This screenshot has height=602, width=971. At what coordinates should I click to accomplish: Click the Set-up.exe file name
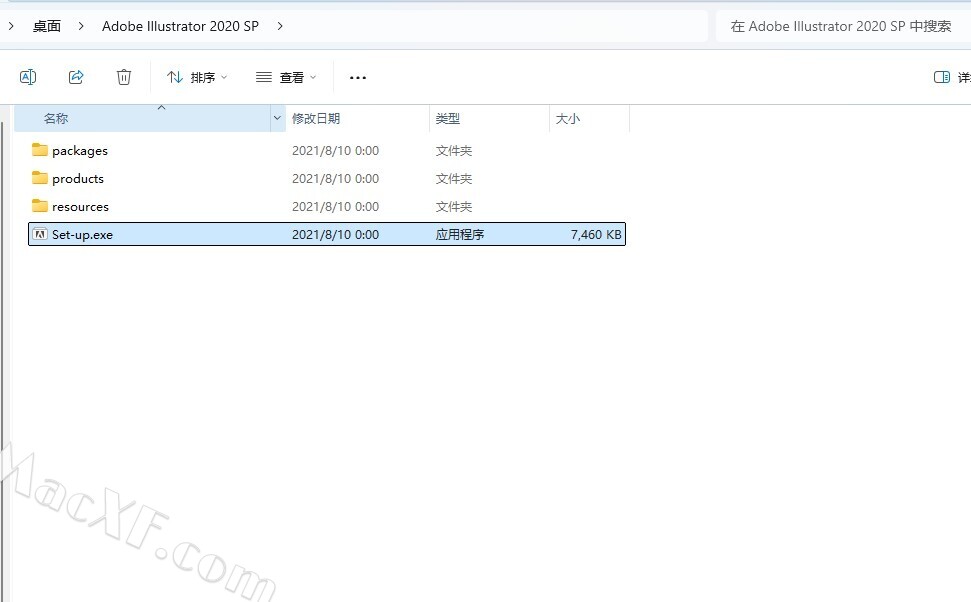click(x=82, y=235)
